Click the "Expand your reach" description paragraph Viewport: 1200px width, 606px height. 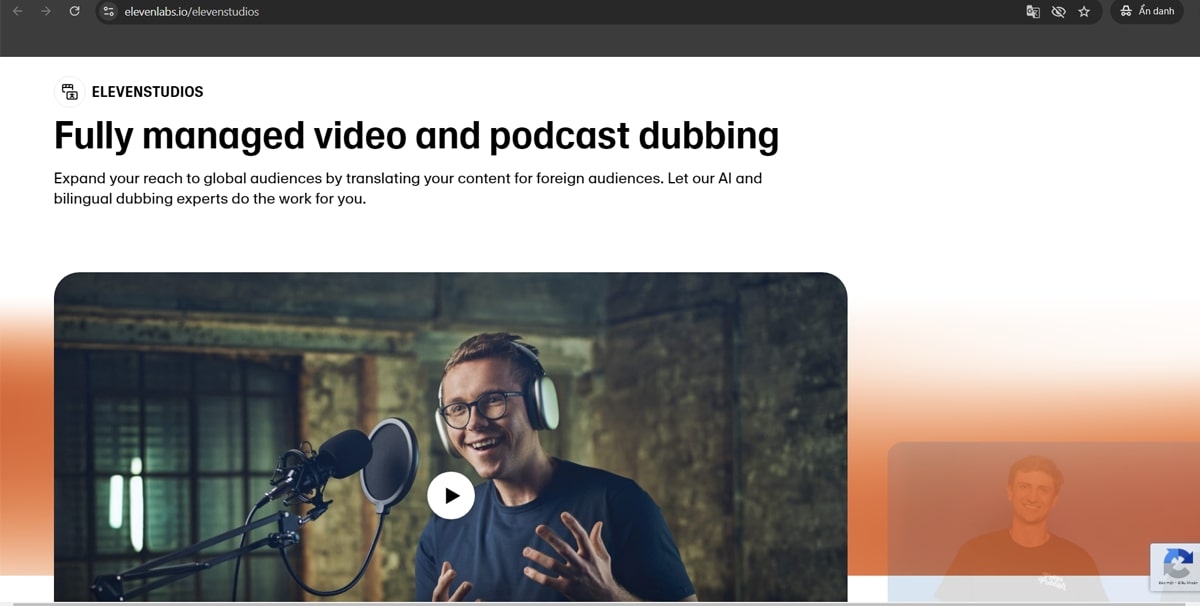pyautogui.click(x=408, y=188)
